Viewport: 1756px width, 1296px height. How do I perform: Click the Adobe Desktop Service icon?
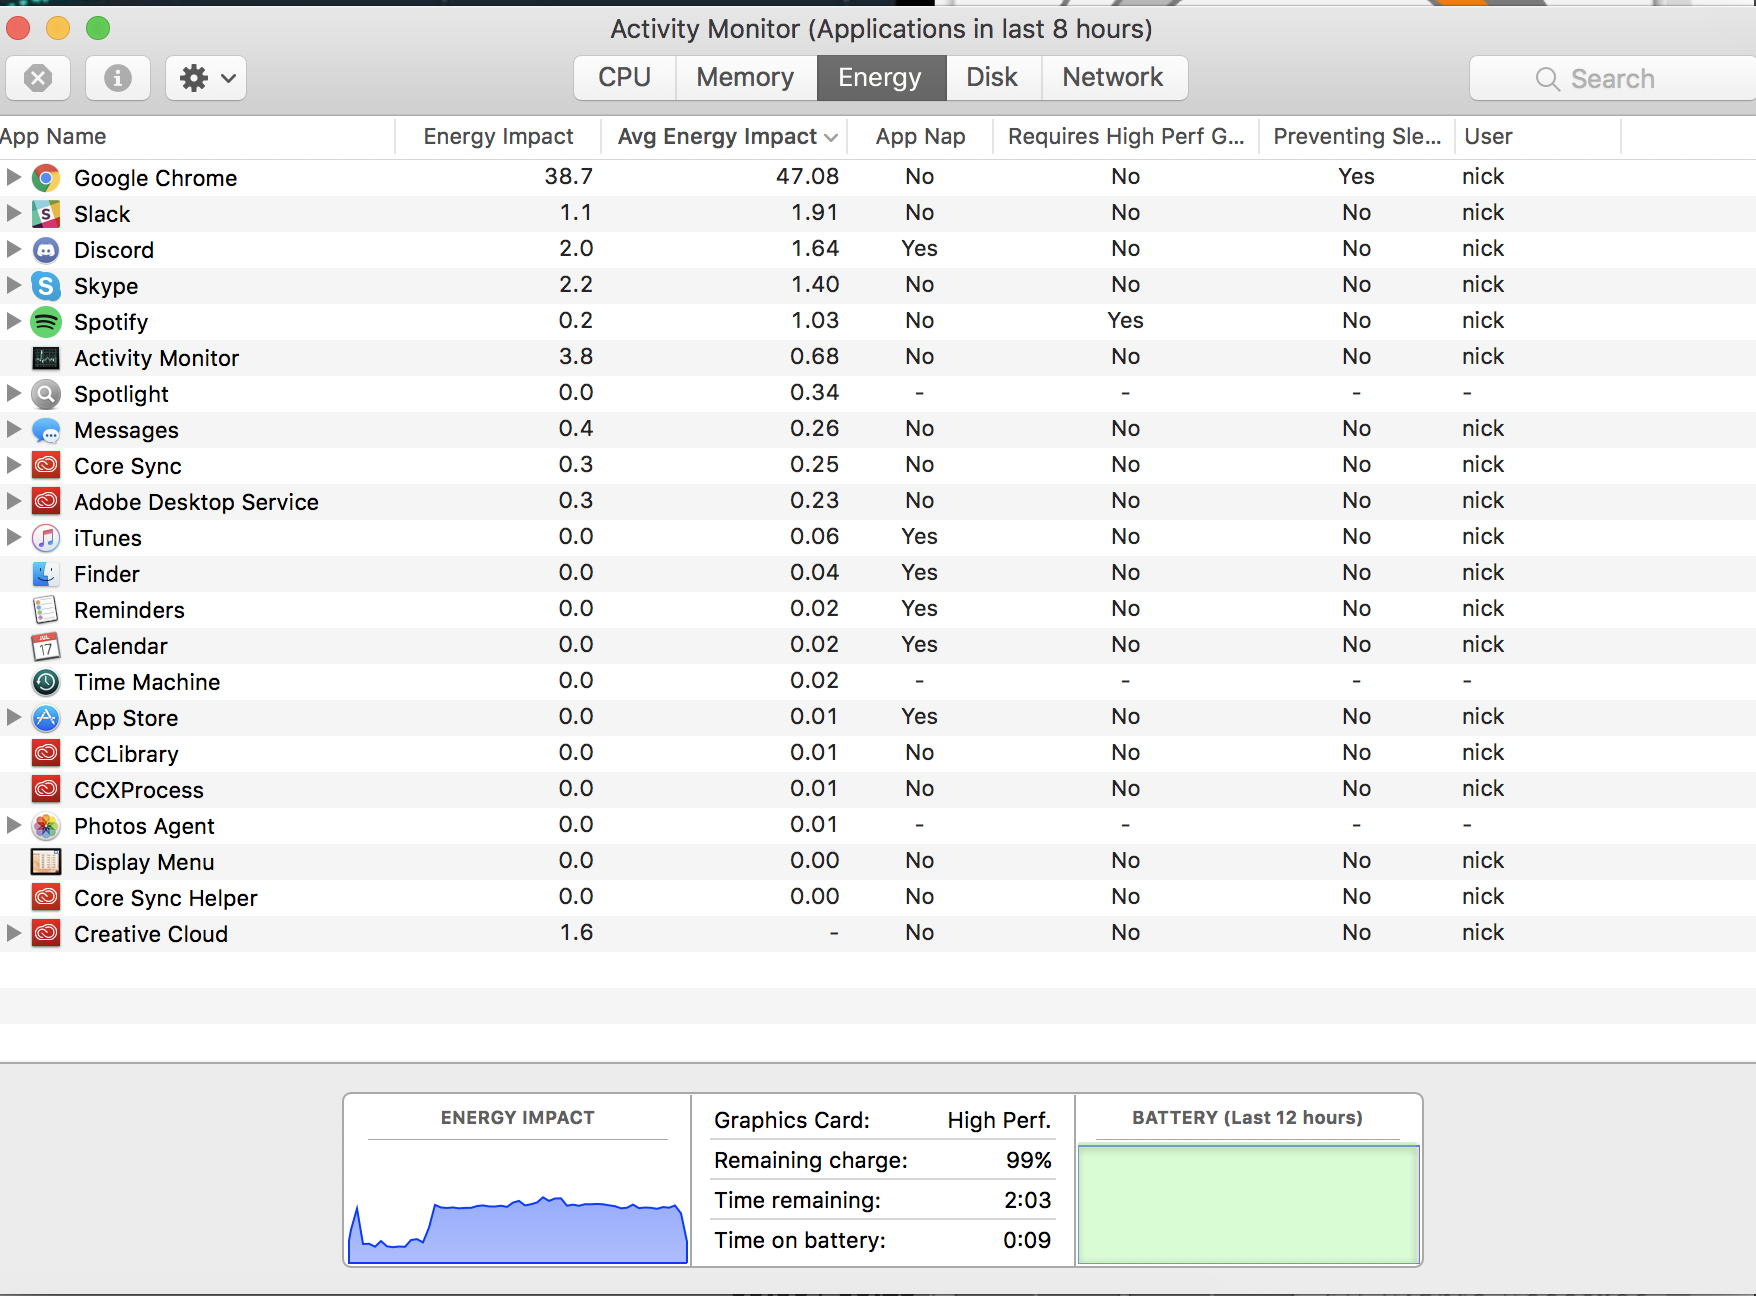click(46, 502)
